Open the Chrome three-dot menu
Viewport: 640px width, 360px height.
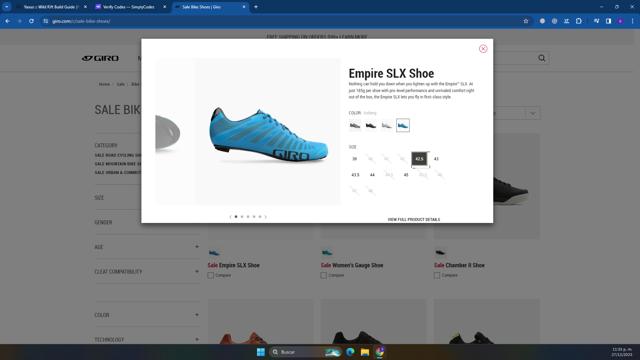coord(633,21)
